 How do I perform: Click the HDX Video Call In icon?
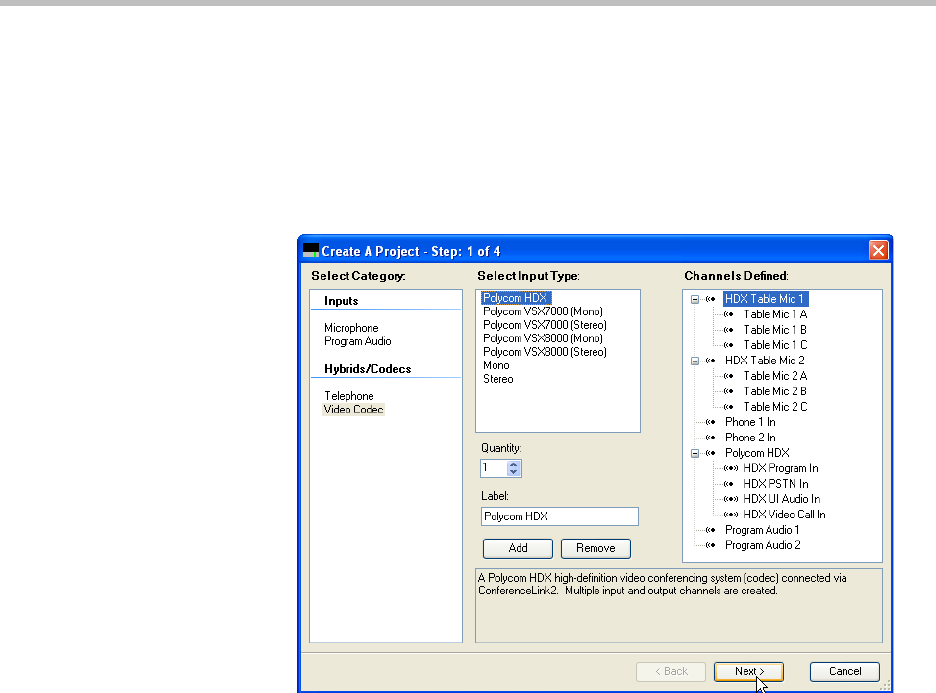[x=730, y=514]
